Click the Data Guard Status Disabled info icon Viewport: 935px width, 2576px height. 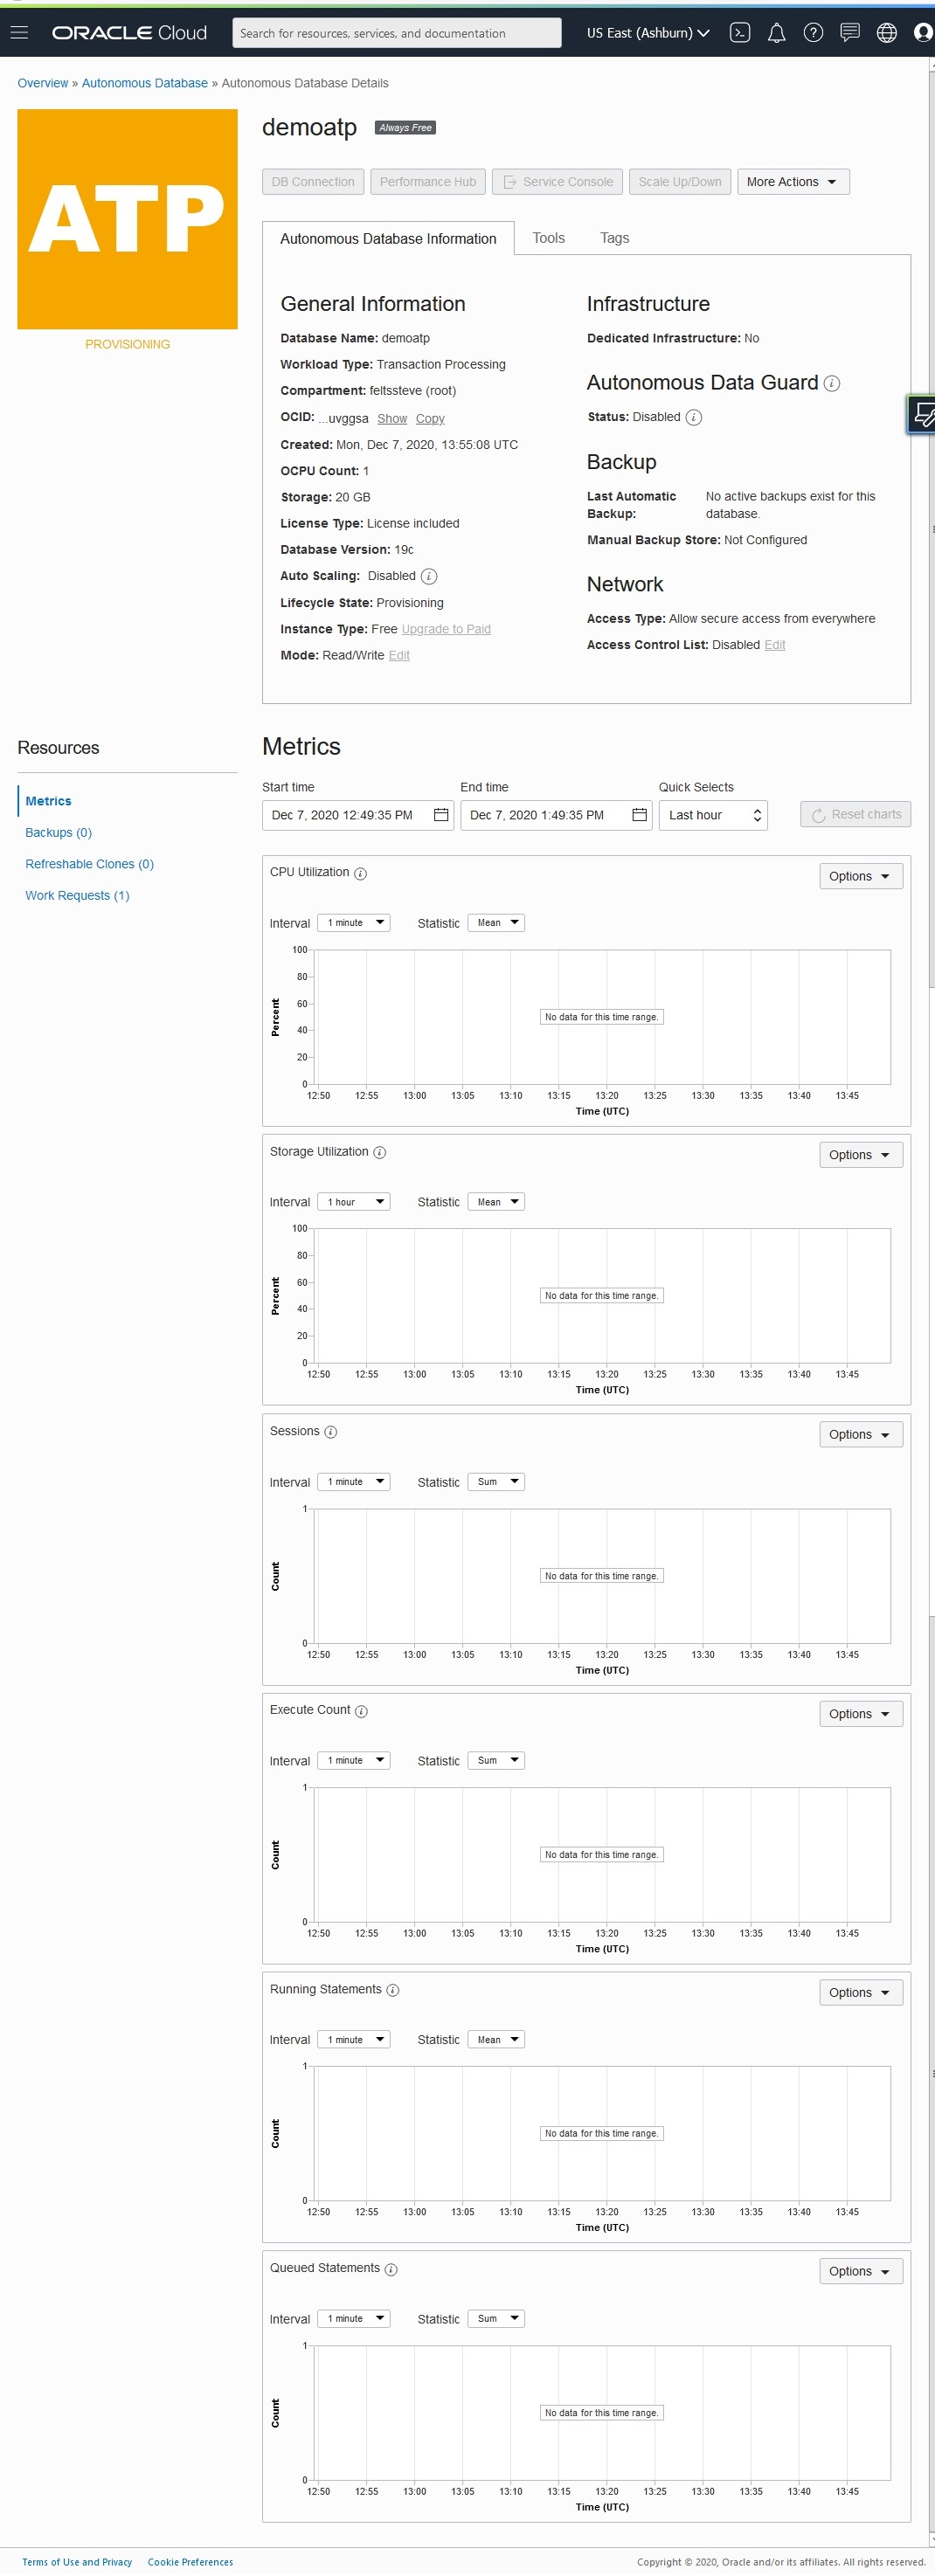pos(694,417)
